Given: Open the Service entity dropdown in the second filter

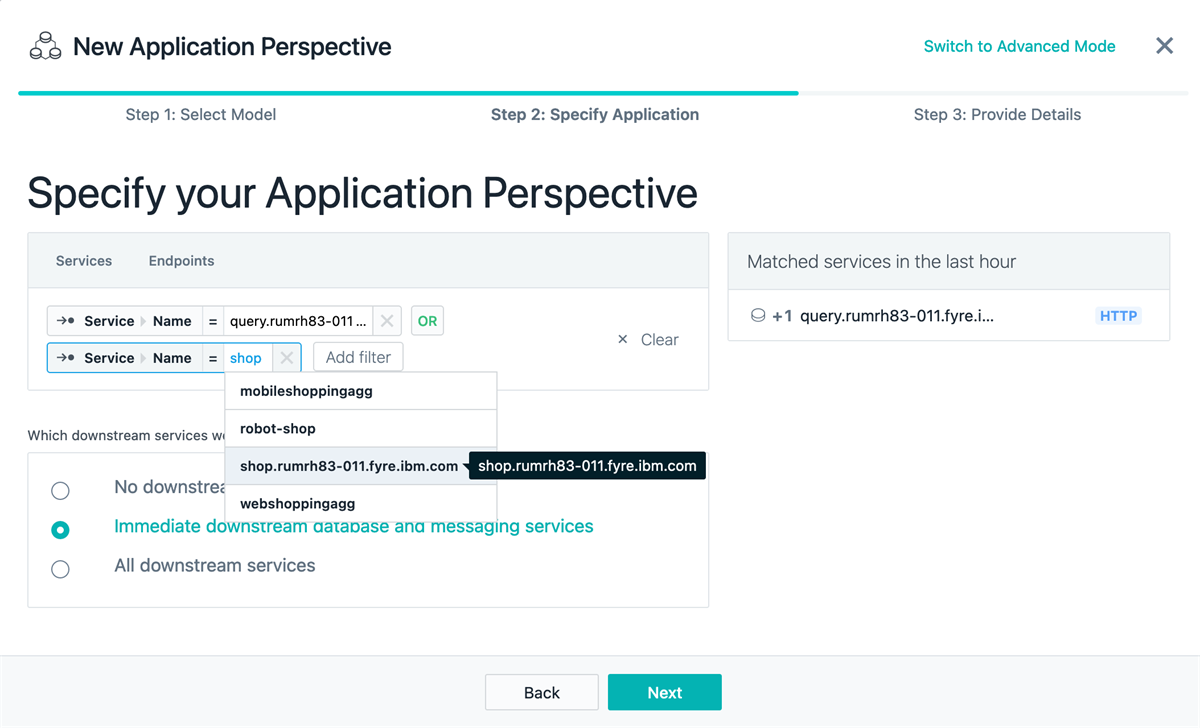Looking at the screenshot, I should click(109, 357).
